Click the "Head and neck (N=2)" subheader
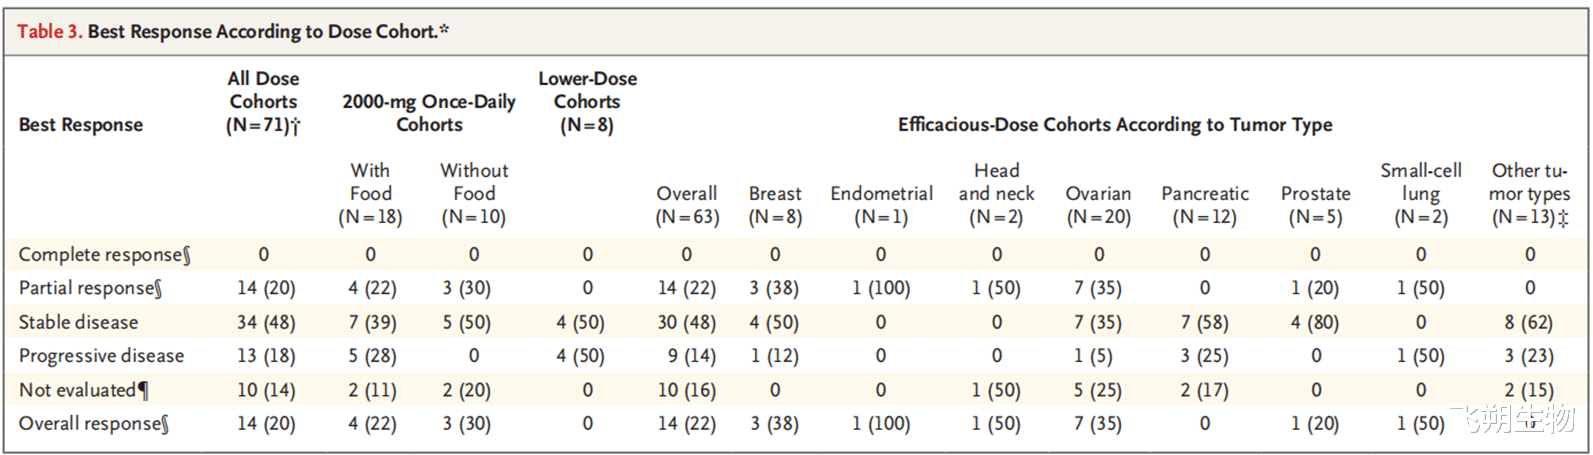This screenshot has height=455, width=1593. [996, 194]
